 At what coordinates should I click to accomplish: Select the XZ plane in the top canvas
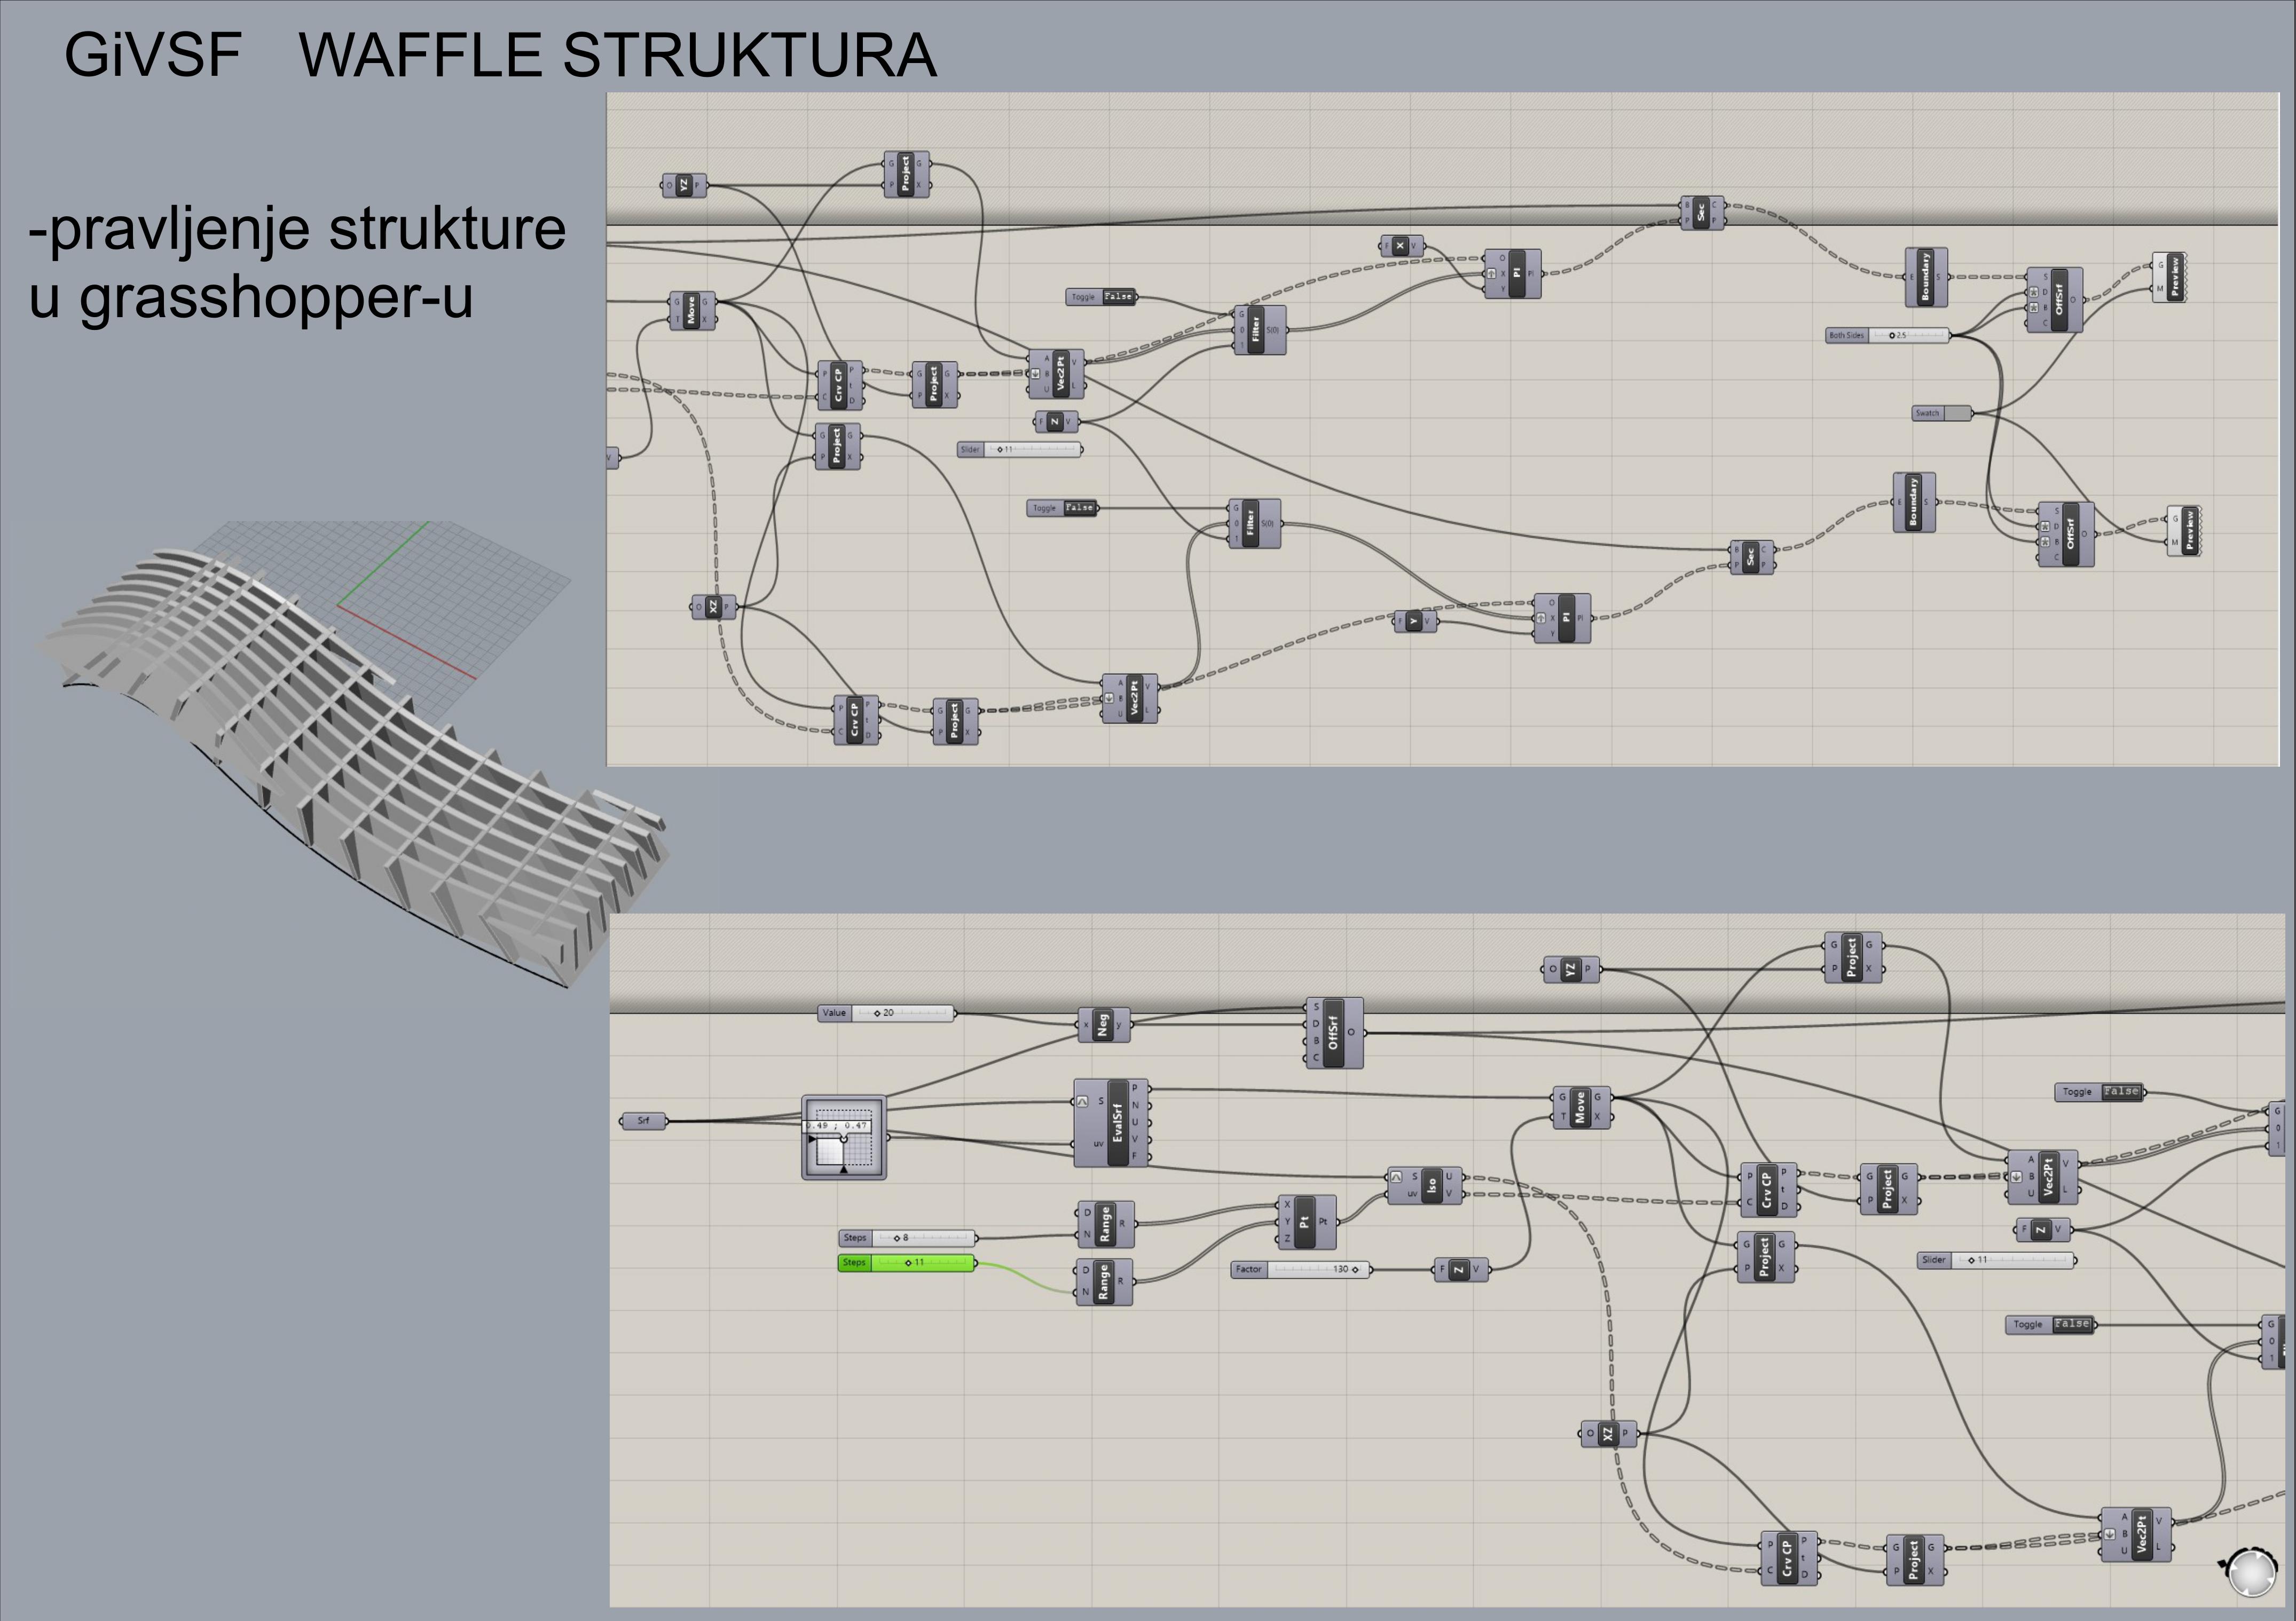pos(714,607)
